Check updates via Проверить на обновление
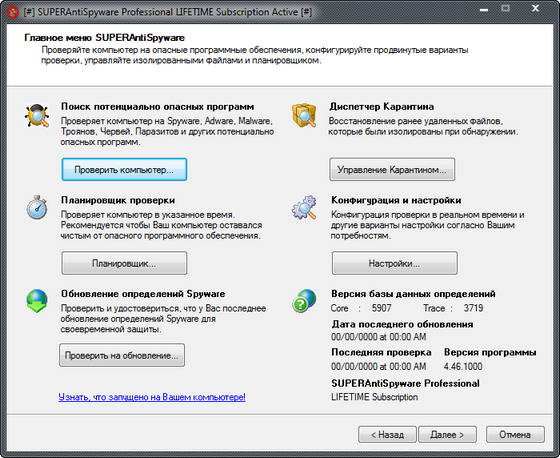 tap(122, 355)
